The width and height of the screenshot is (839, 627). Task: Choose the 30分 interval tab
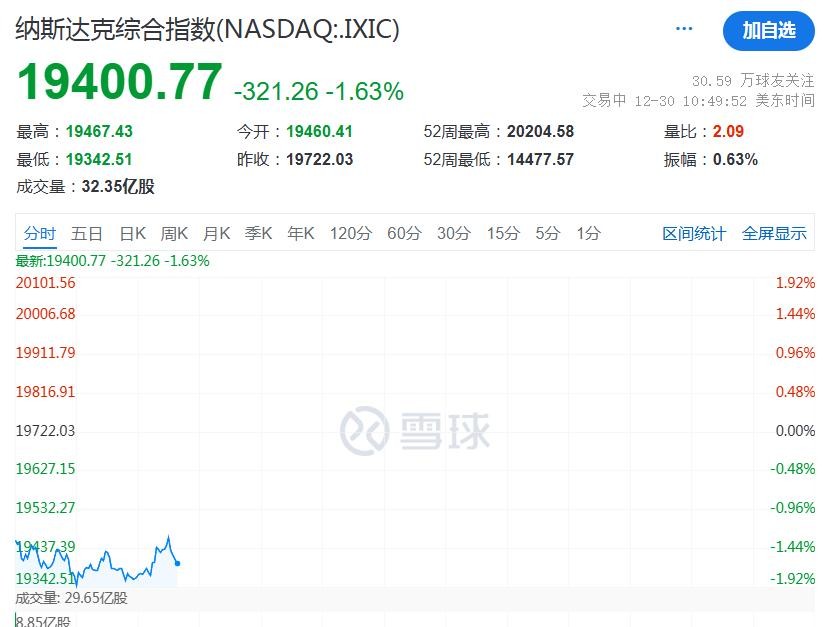tap(453, 233)
